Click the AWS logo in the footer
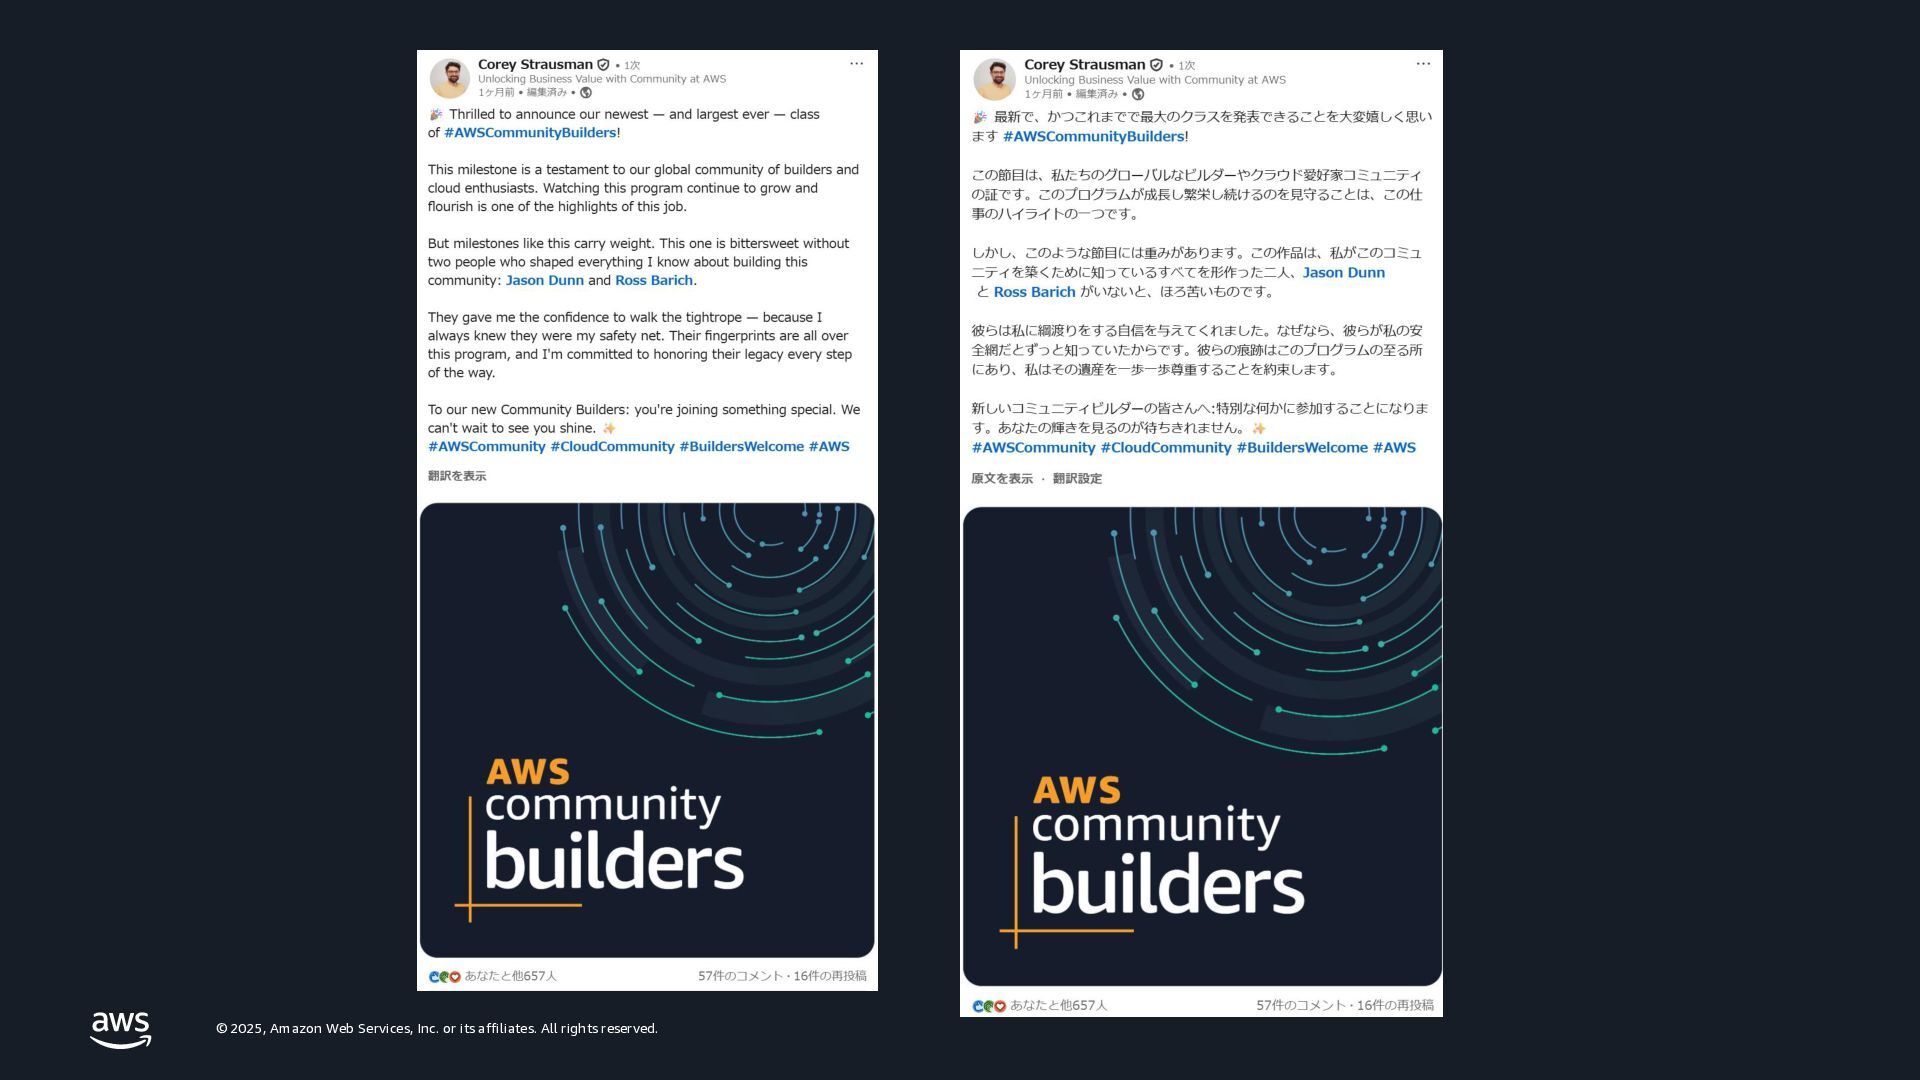This screenshot has height=1080, width=1920. tap(121, 1029)
